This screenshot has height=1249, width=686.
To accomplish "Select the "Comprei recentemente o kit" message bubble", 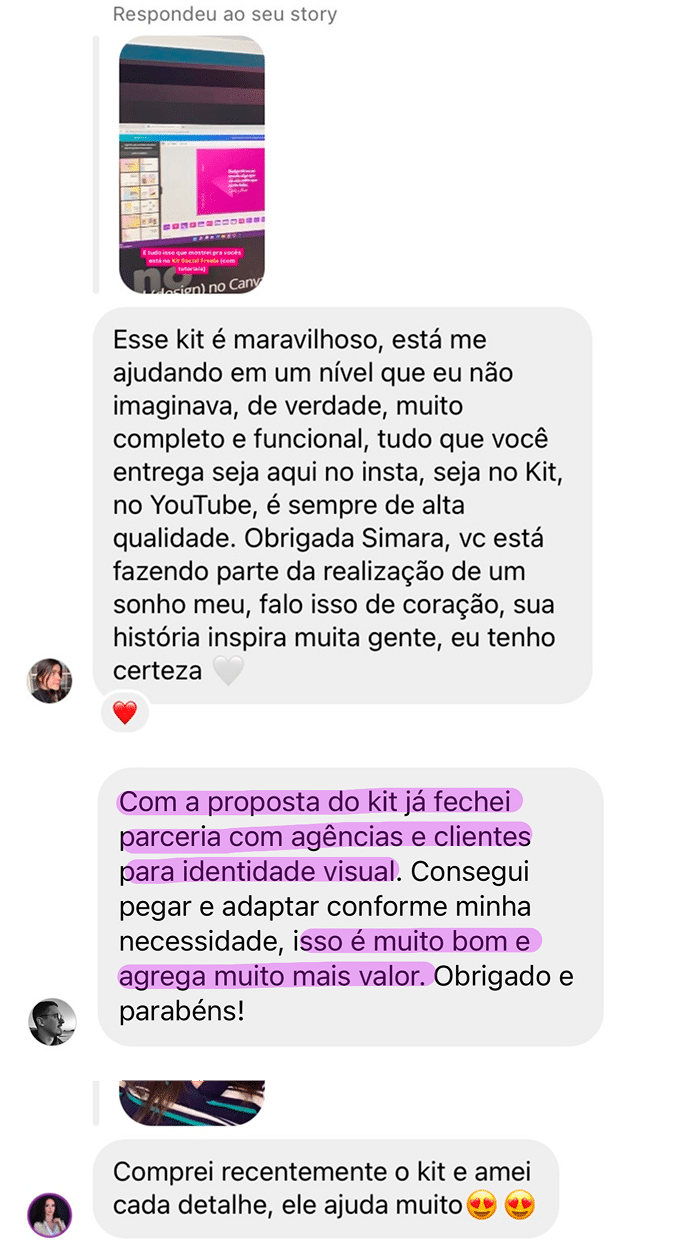I will (325, 1188).
